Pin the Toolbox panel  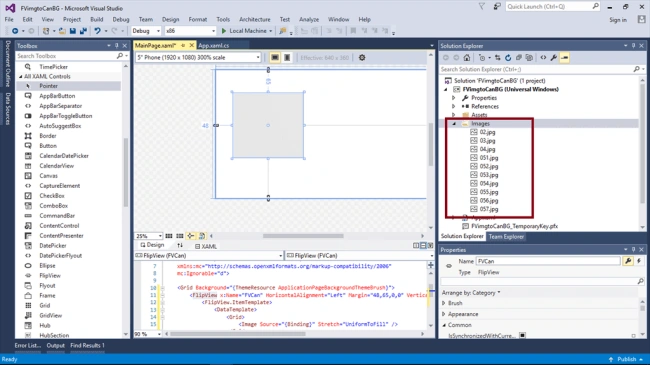(x=116, y=46)
